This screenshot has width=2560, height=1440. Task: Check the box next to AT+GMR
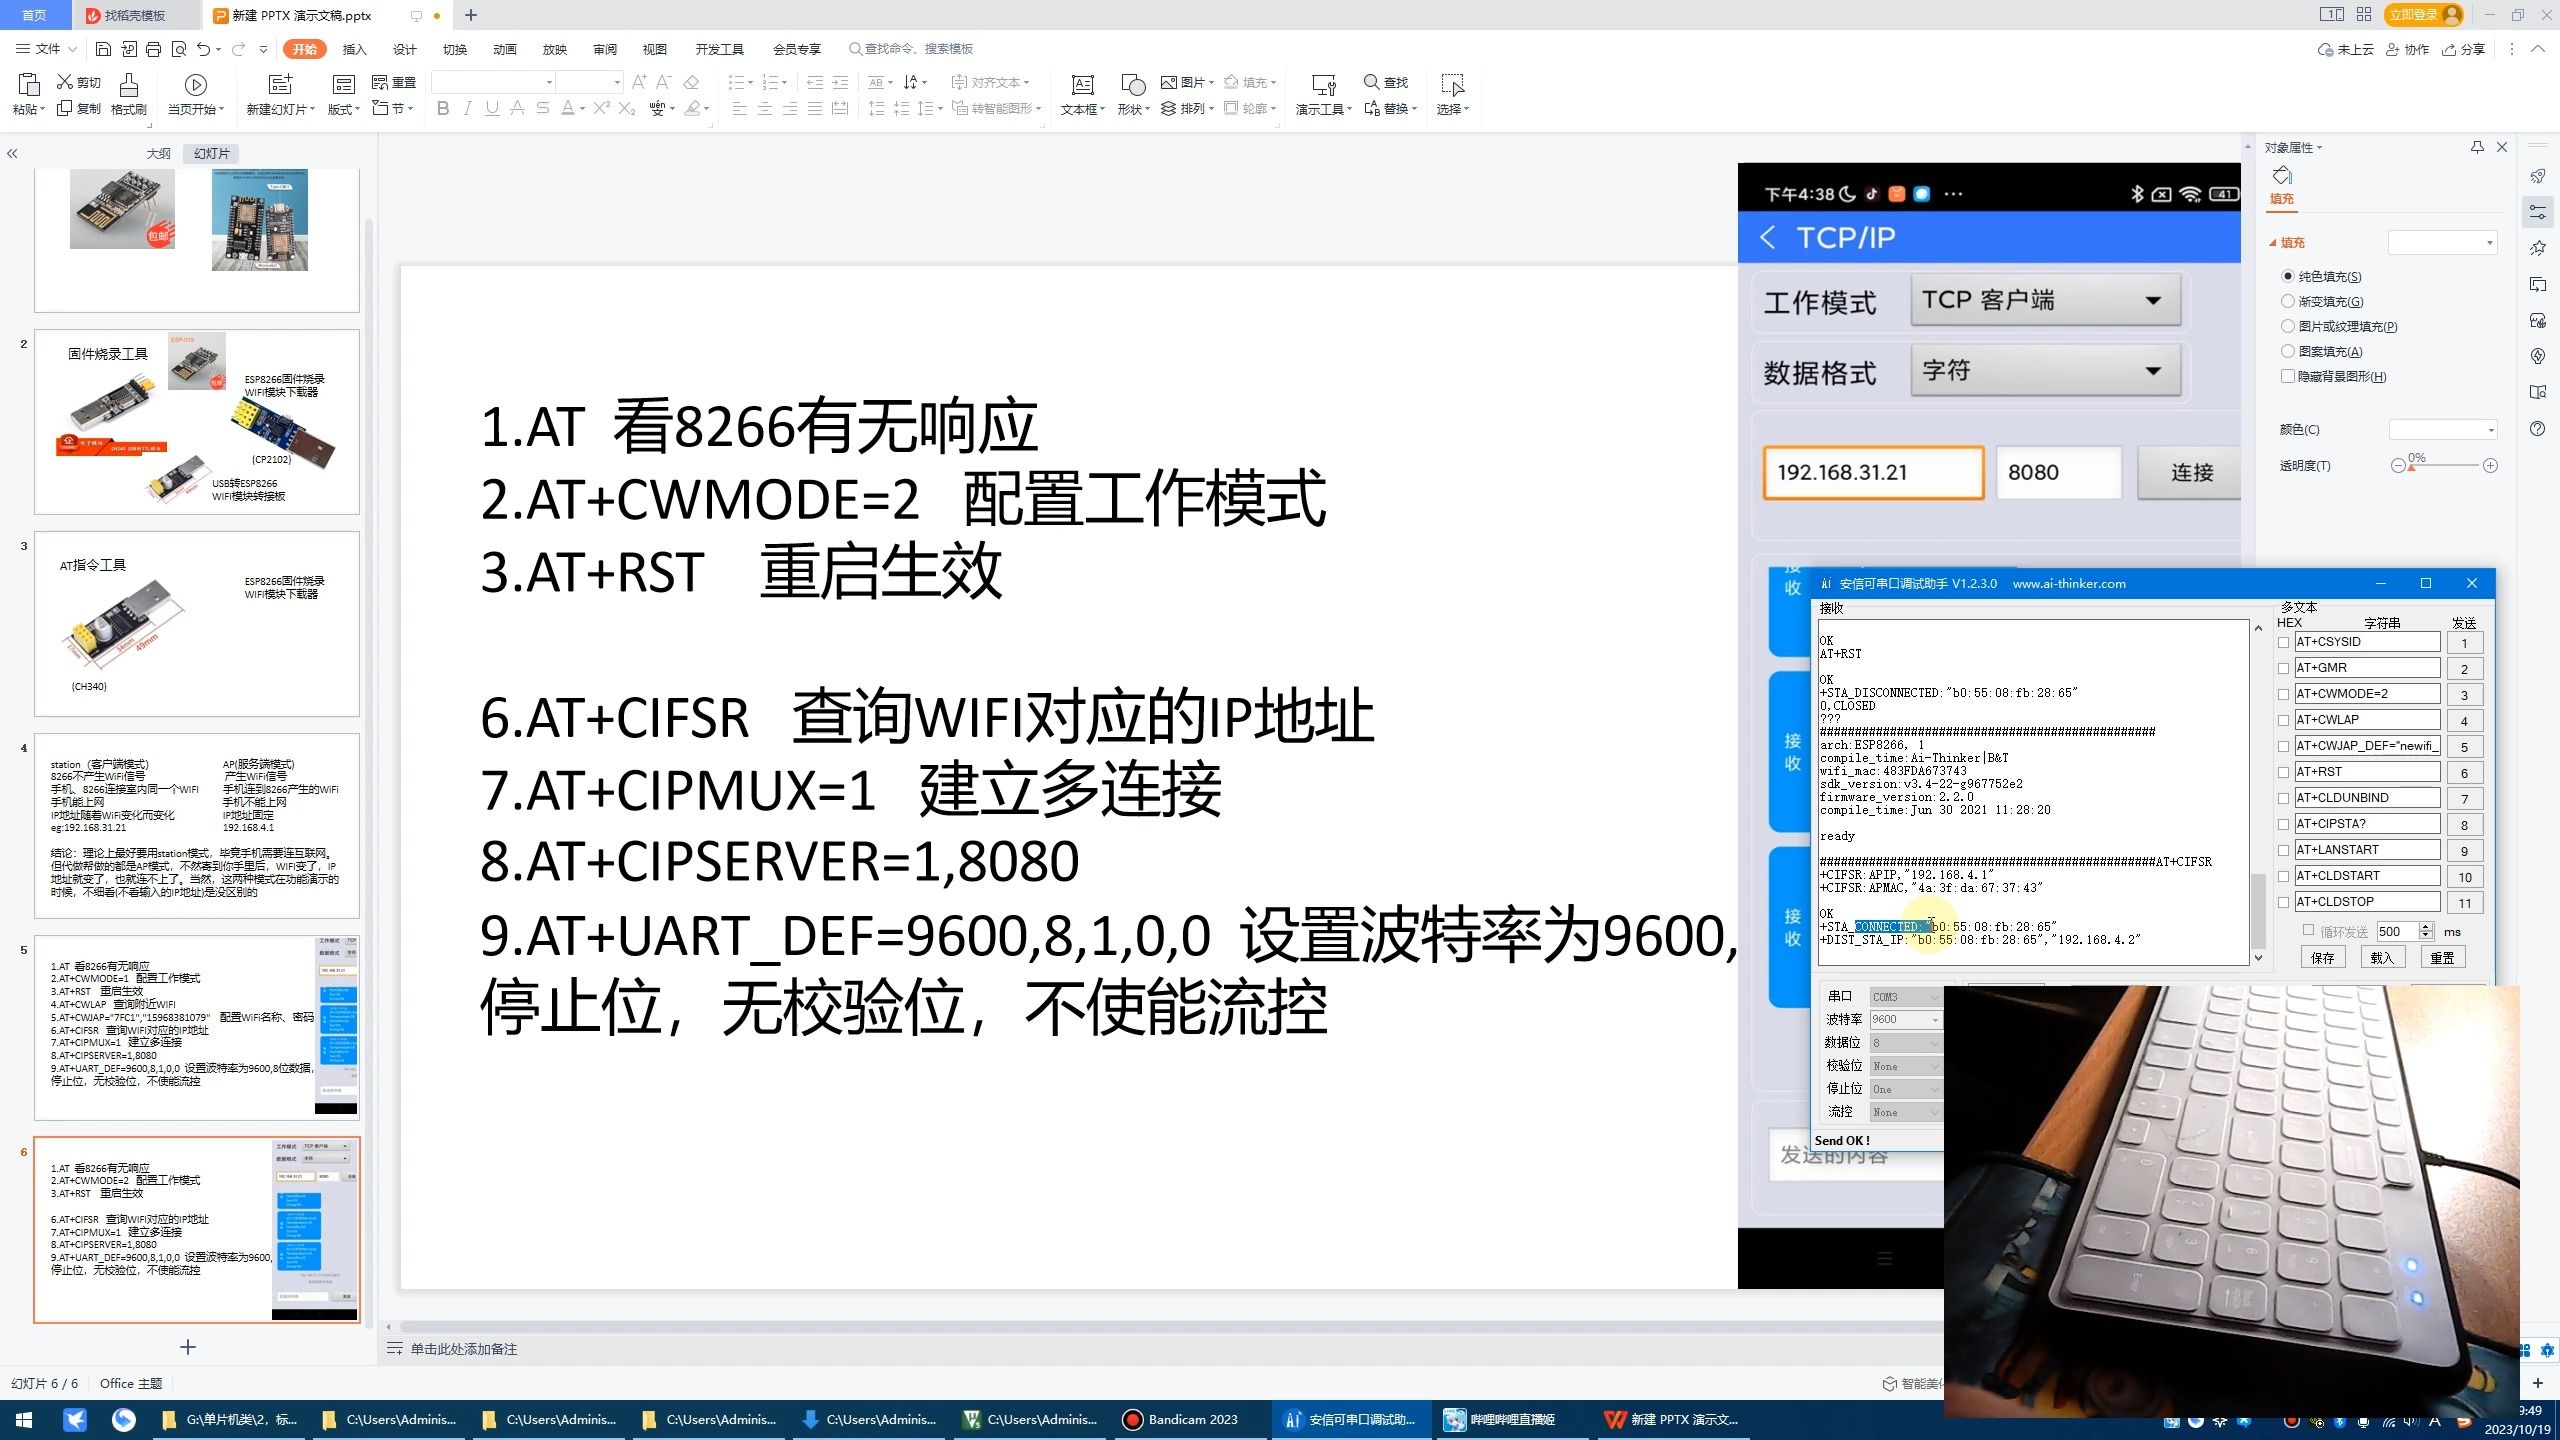(2283, 668)
